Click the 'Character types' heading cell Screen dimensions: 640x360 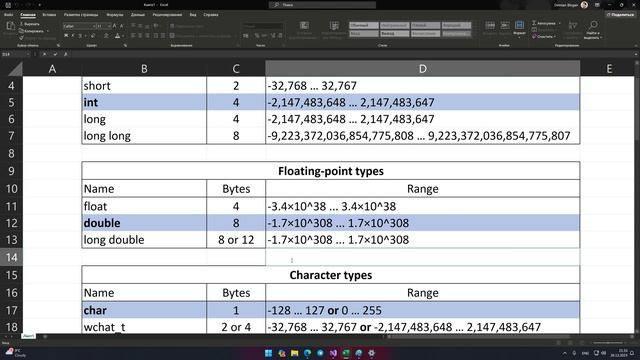click(x=331, y=275)
